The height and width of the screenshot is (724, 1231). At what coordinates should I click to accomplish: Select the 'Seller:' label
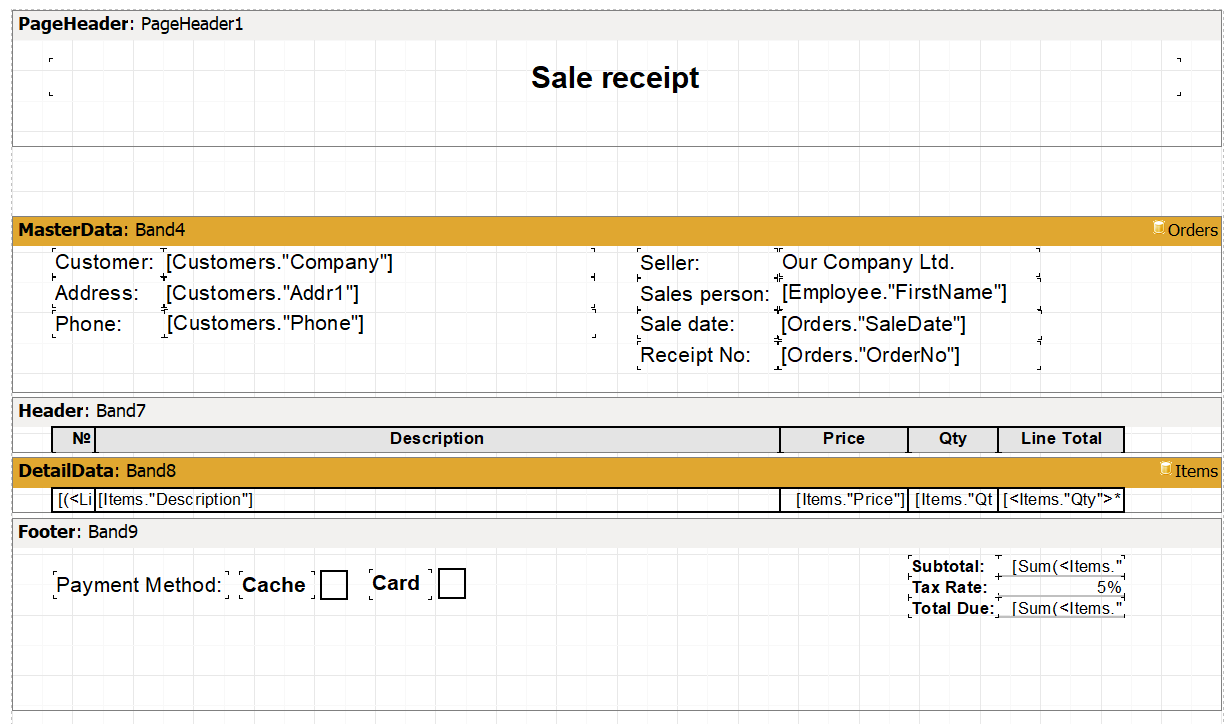(707, 263)
